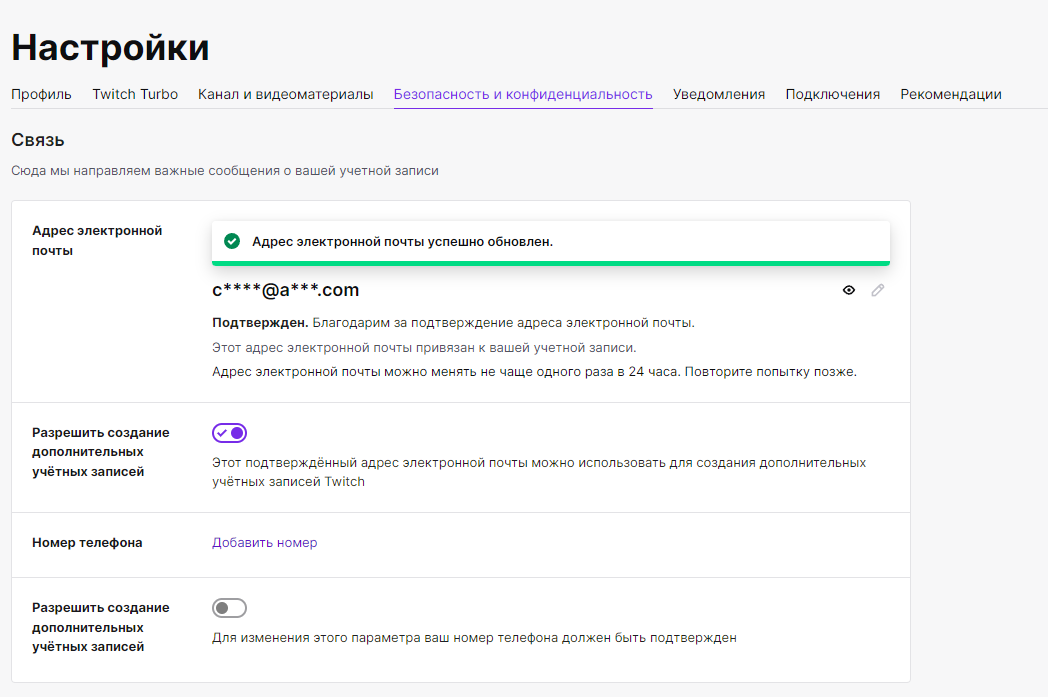Click the pencil icon to edit email
1048x697 pixels.
878,290
